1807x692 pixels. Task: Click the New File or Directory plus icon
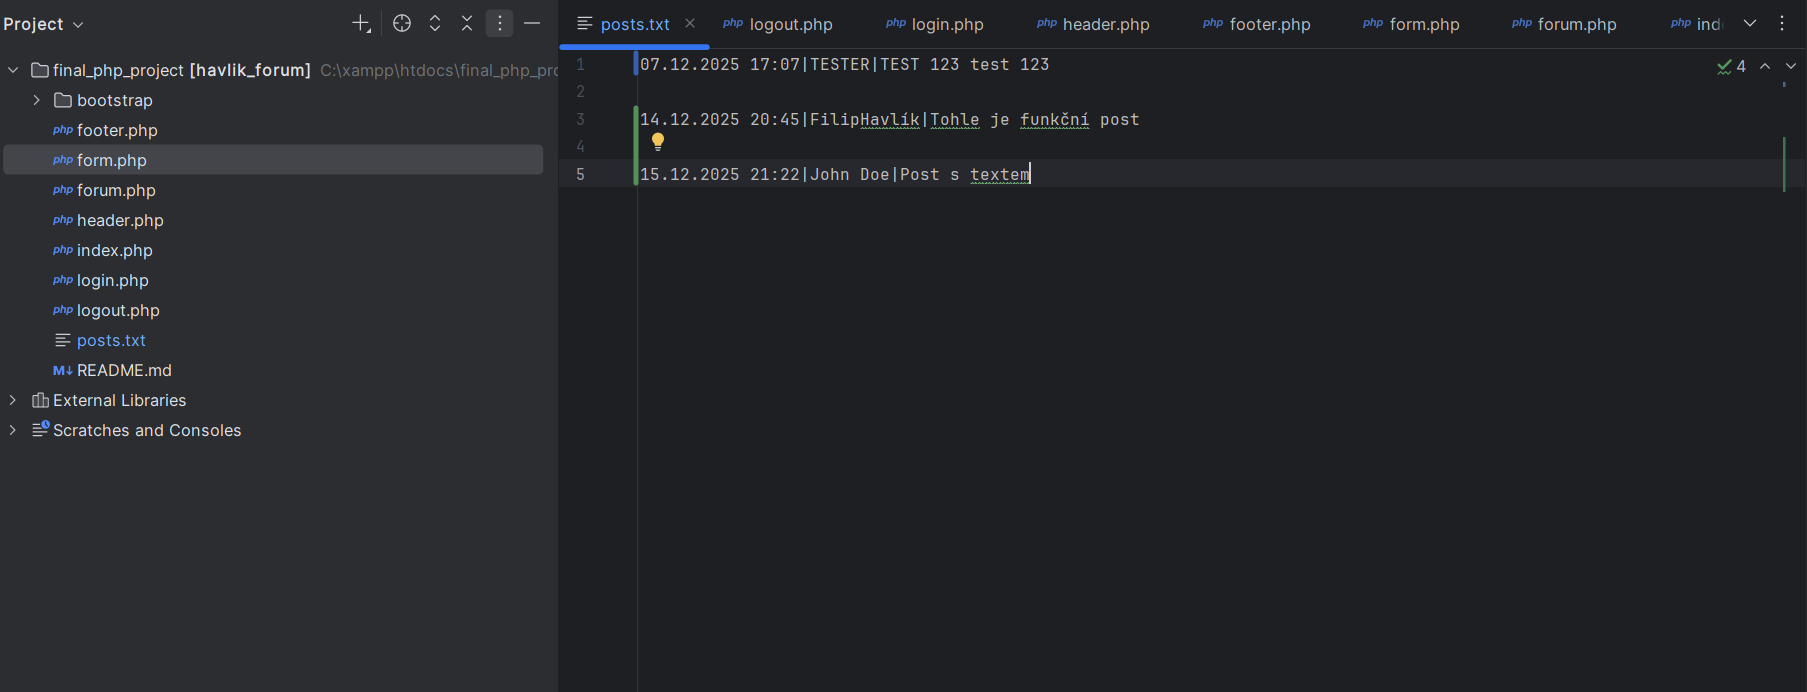point(361,23)
